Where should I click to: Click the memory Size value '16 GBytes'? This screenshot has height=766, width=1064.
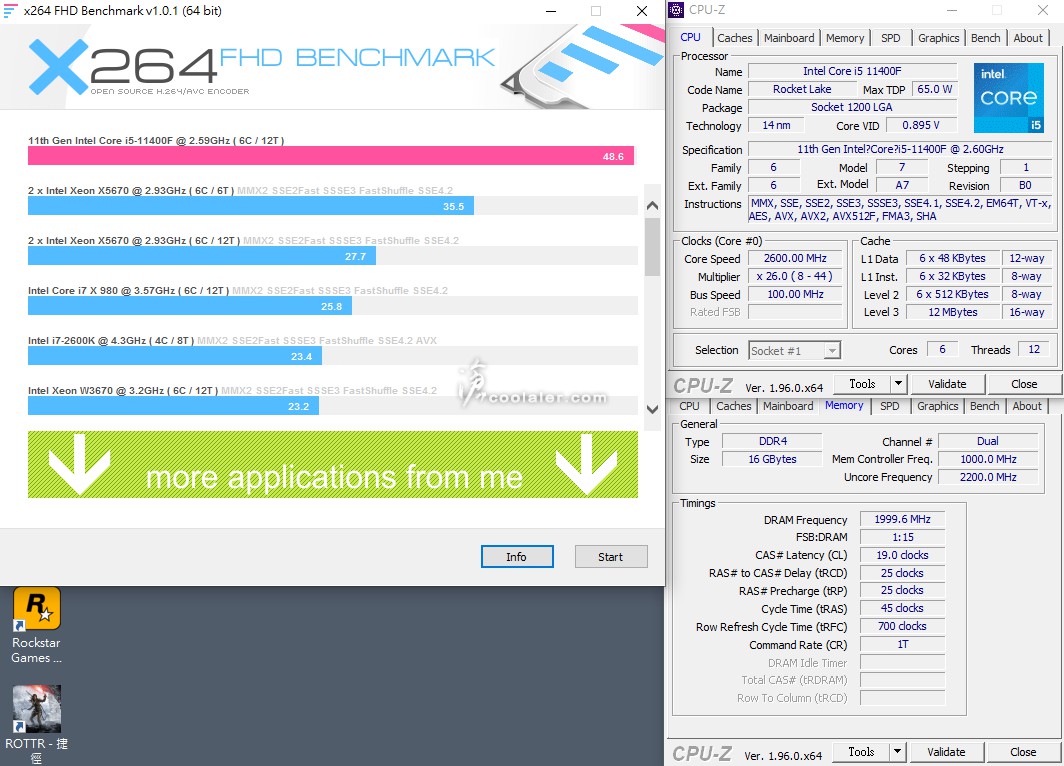coord(773,459)
